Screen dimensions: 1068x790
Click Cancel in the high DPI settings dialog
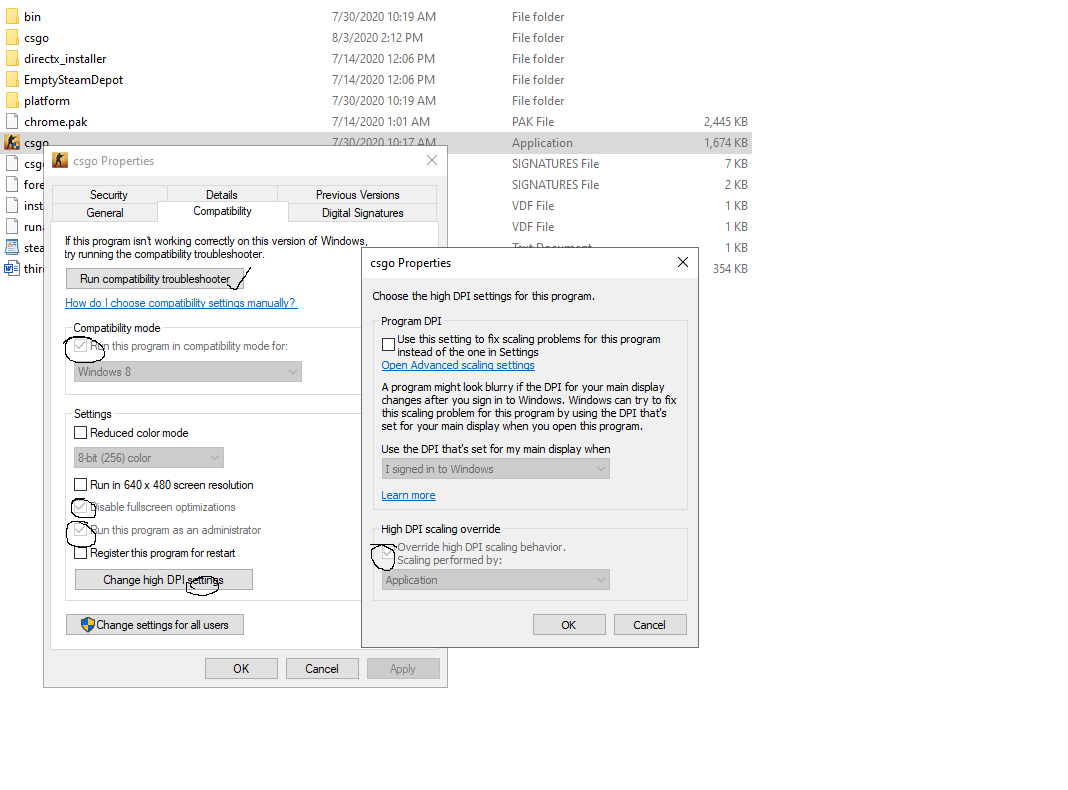[650, 625]
